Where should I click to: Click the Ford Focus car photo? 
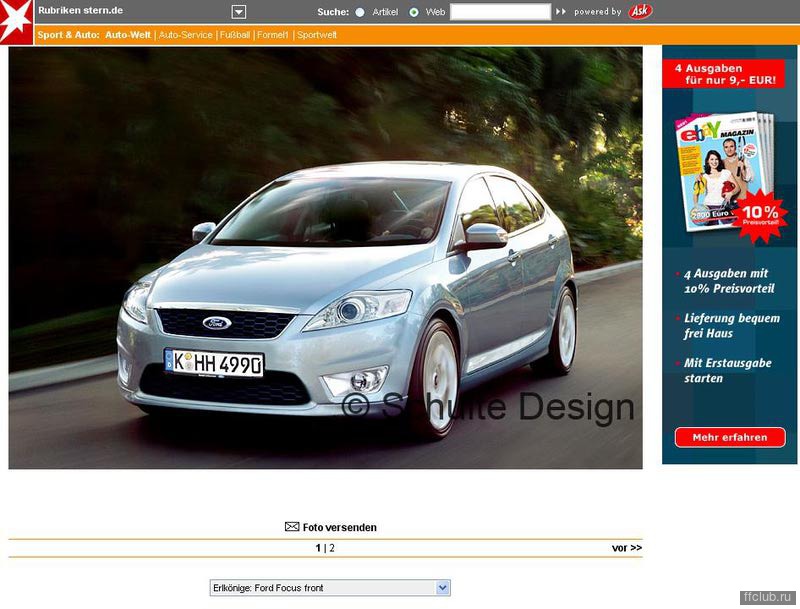coord(326,258)
